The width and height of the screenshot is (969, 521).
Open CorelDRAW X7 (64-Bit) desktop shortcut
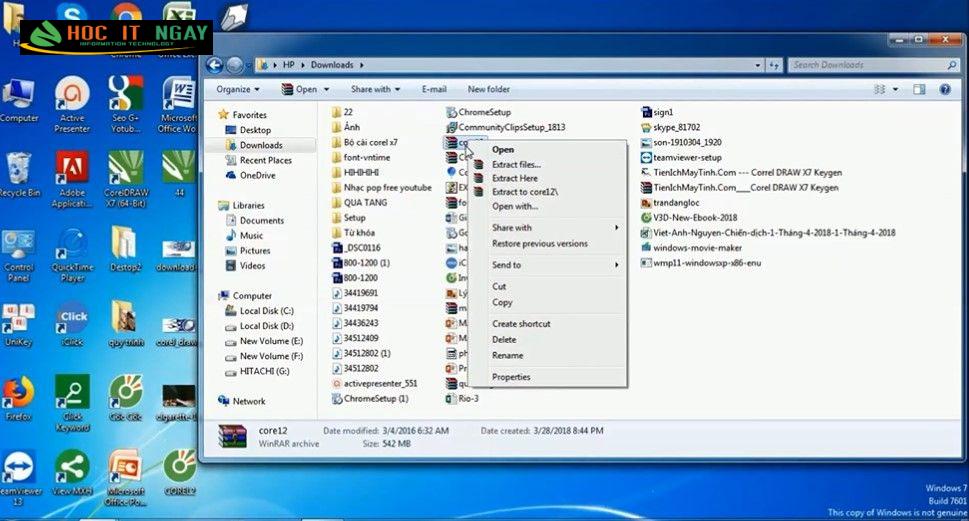pyautogui.click(x=126, y=179)
